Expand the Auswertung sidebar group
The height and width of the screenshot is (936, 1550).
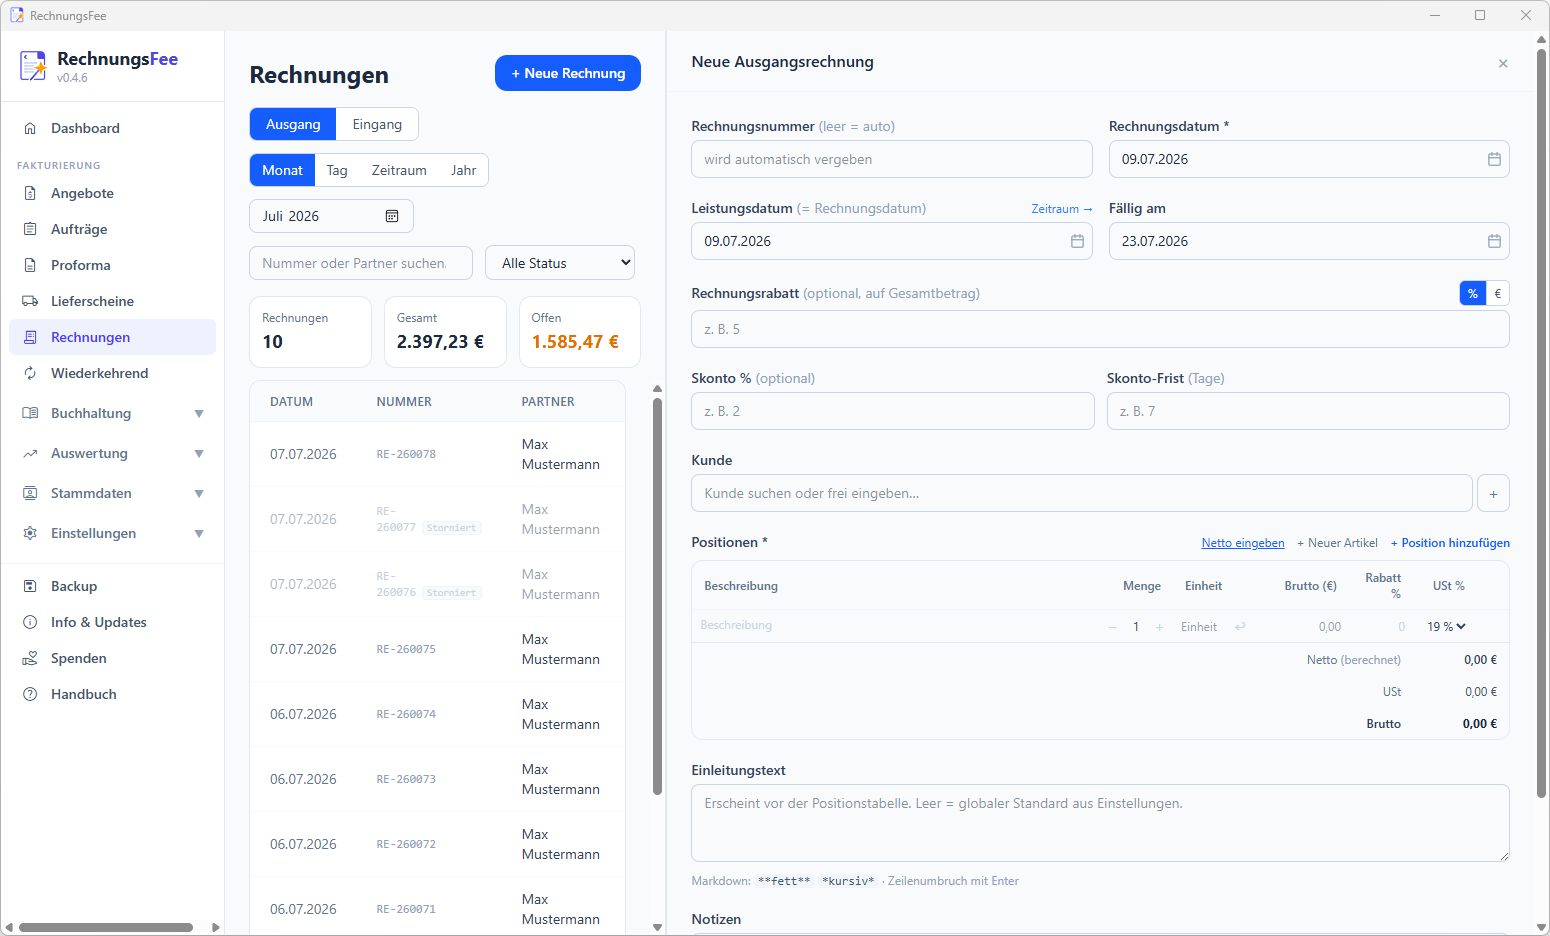[112, 453]
